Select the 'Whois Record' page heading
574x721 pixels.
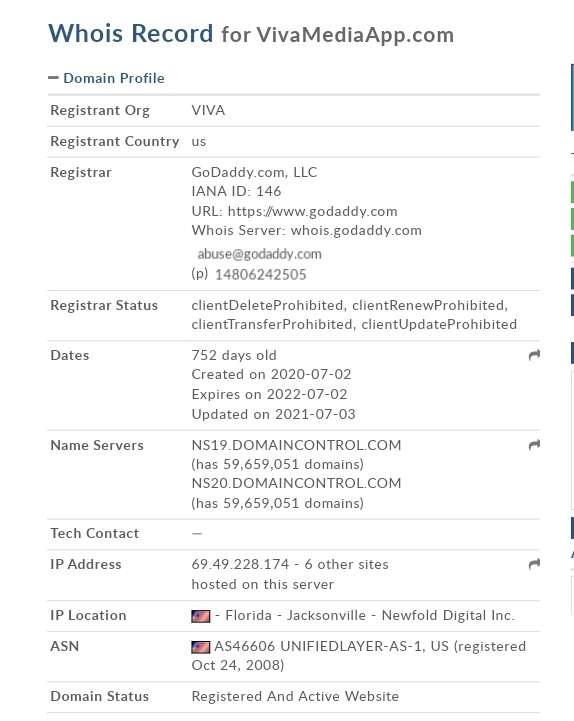pyautogui.click(x=131, y=34)
